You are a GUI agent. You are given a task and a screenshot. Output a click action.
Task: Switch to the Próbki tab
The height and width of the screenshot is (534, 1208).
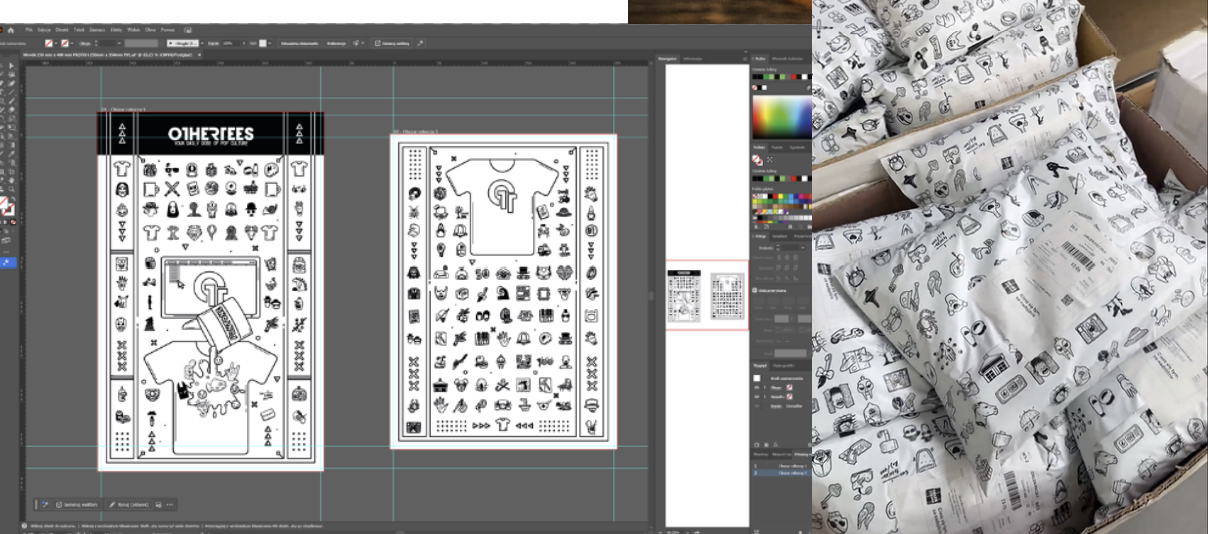(758, 147)
